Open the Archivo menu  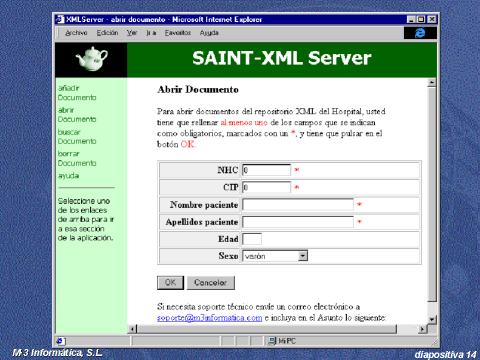click(76, 33)
